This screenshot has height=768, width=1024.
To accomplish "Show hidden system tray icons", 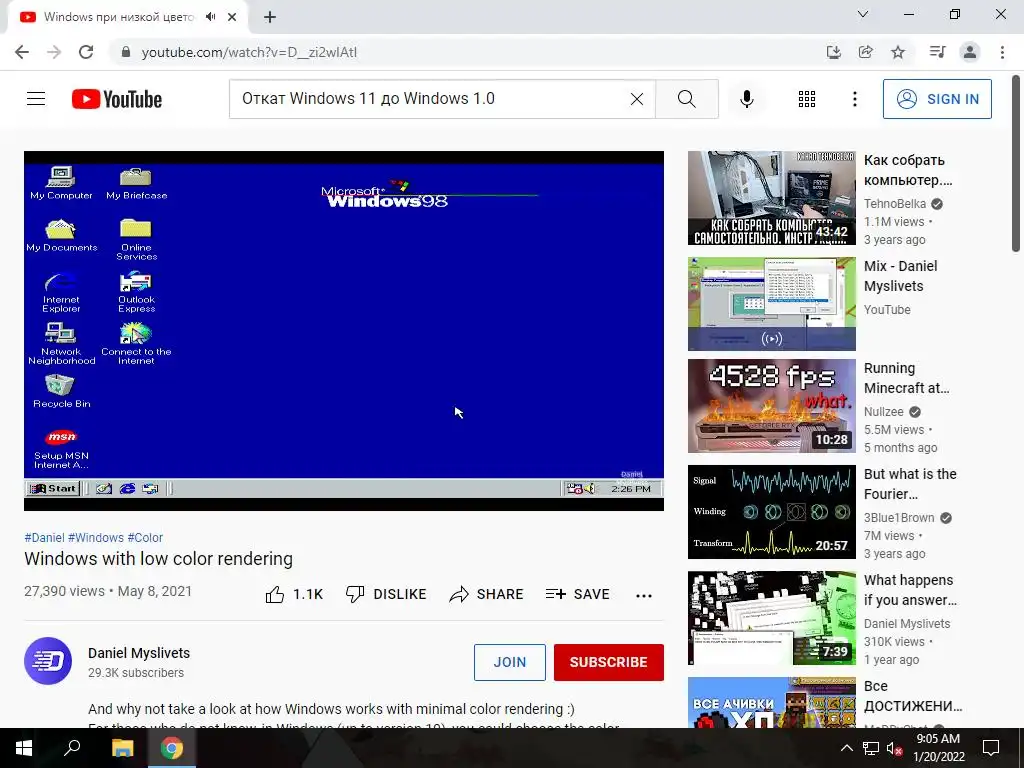I will (846, 748).
